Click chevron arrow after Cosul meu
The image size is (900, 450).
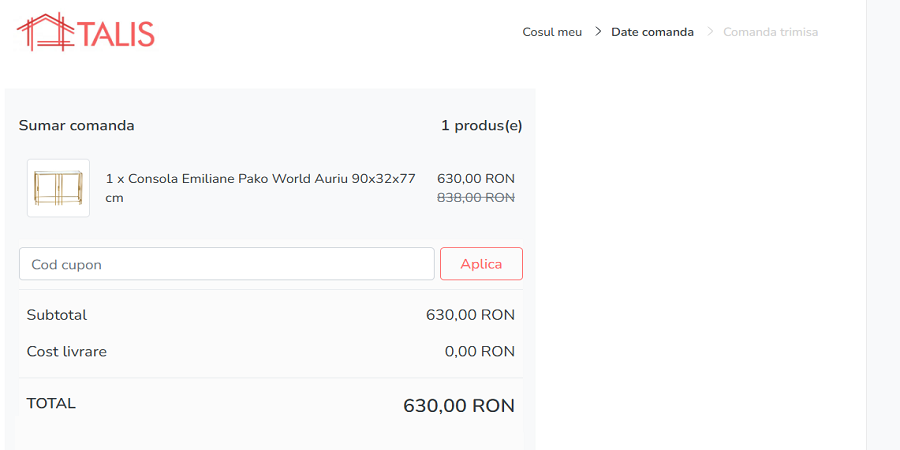[x=598, y=32]
